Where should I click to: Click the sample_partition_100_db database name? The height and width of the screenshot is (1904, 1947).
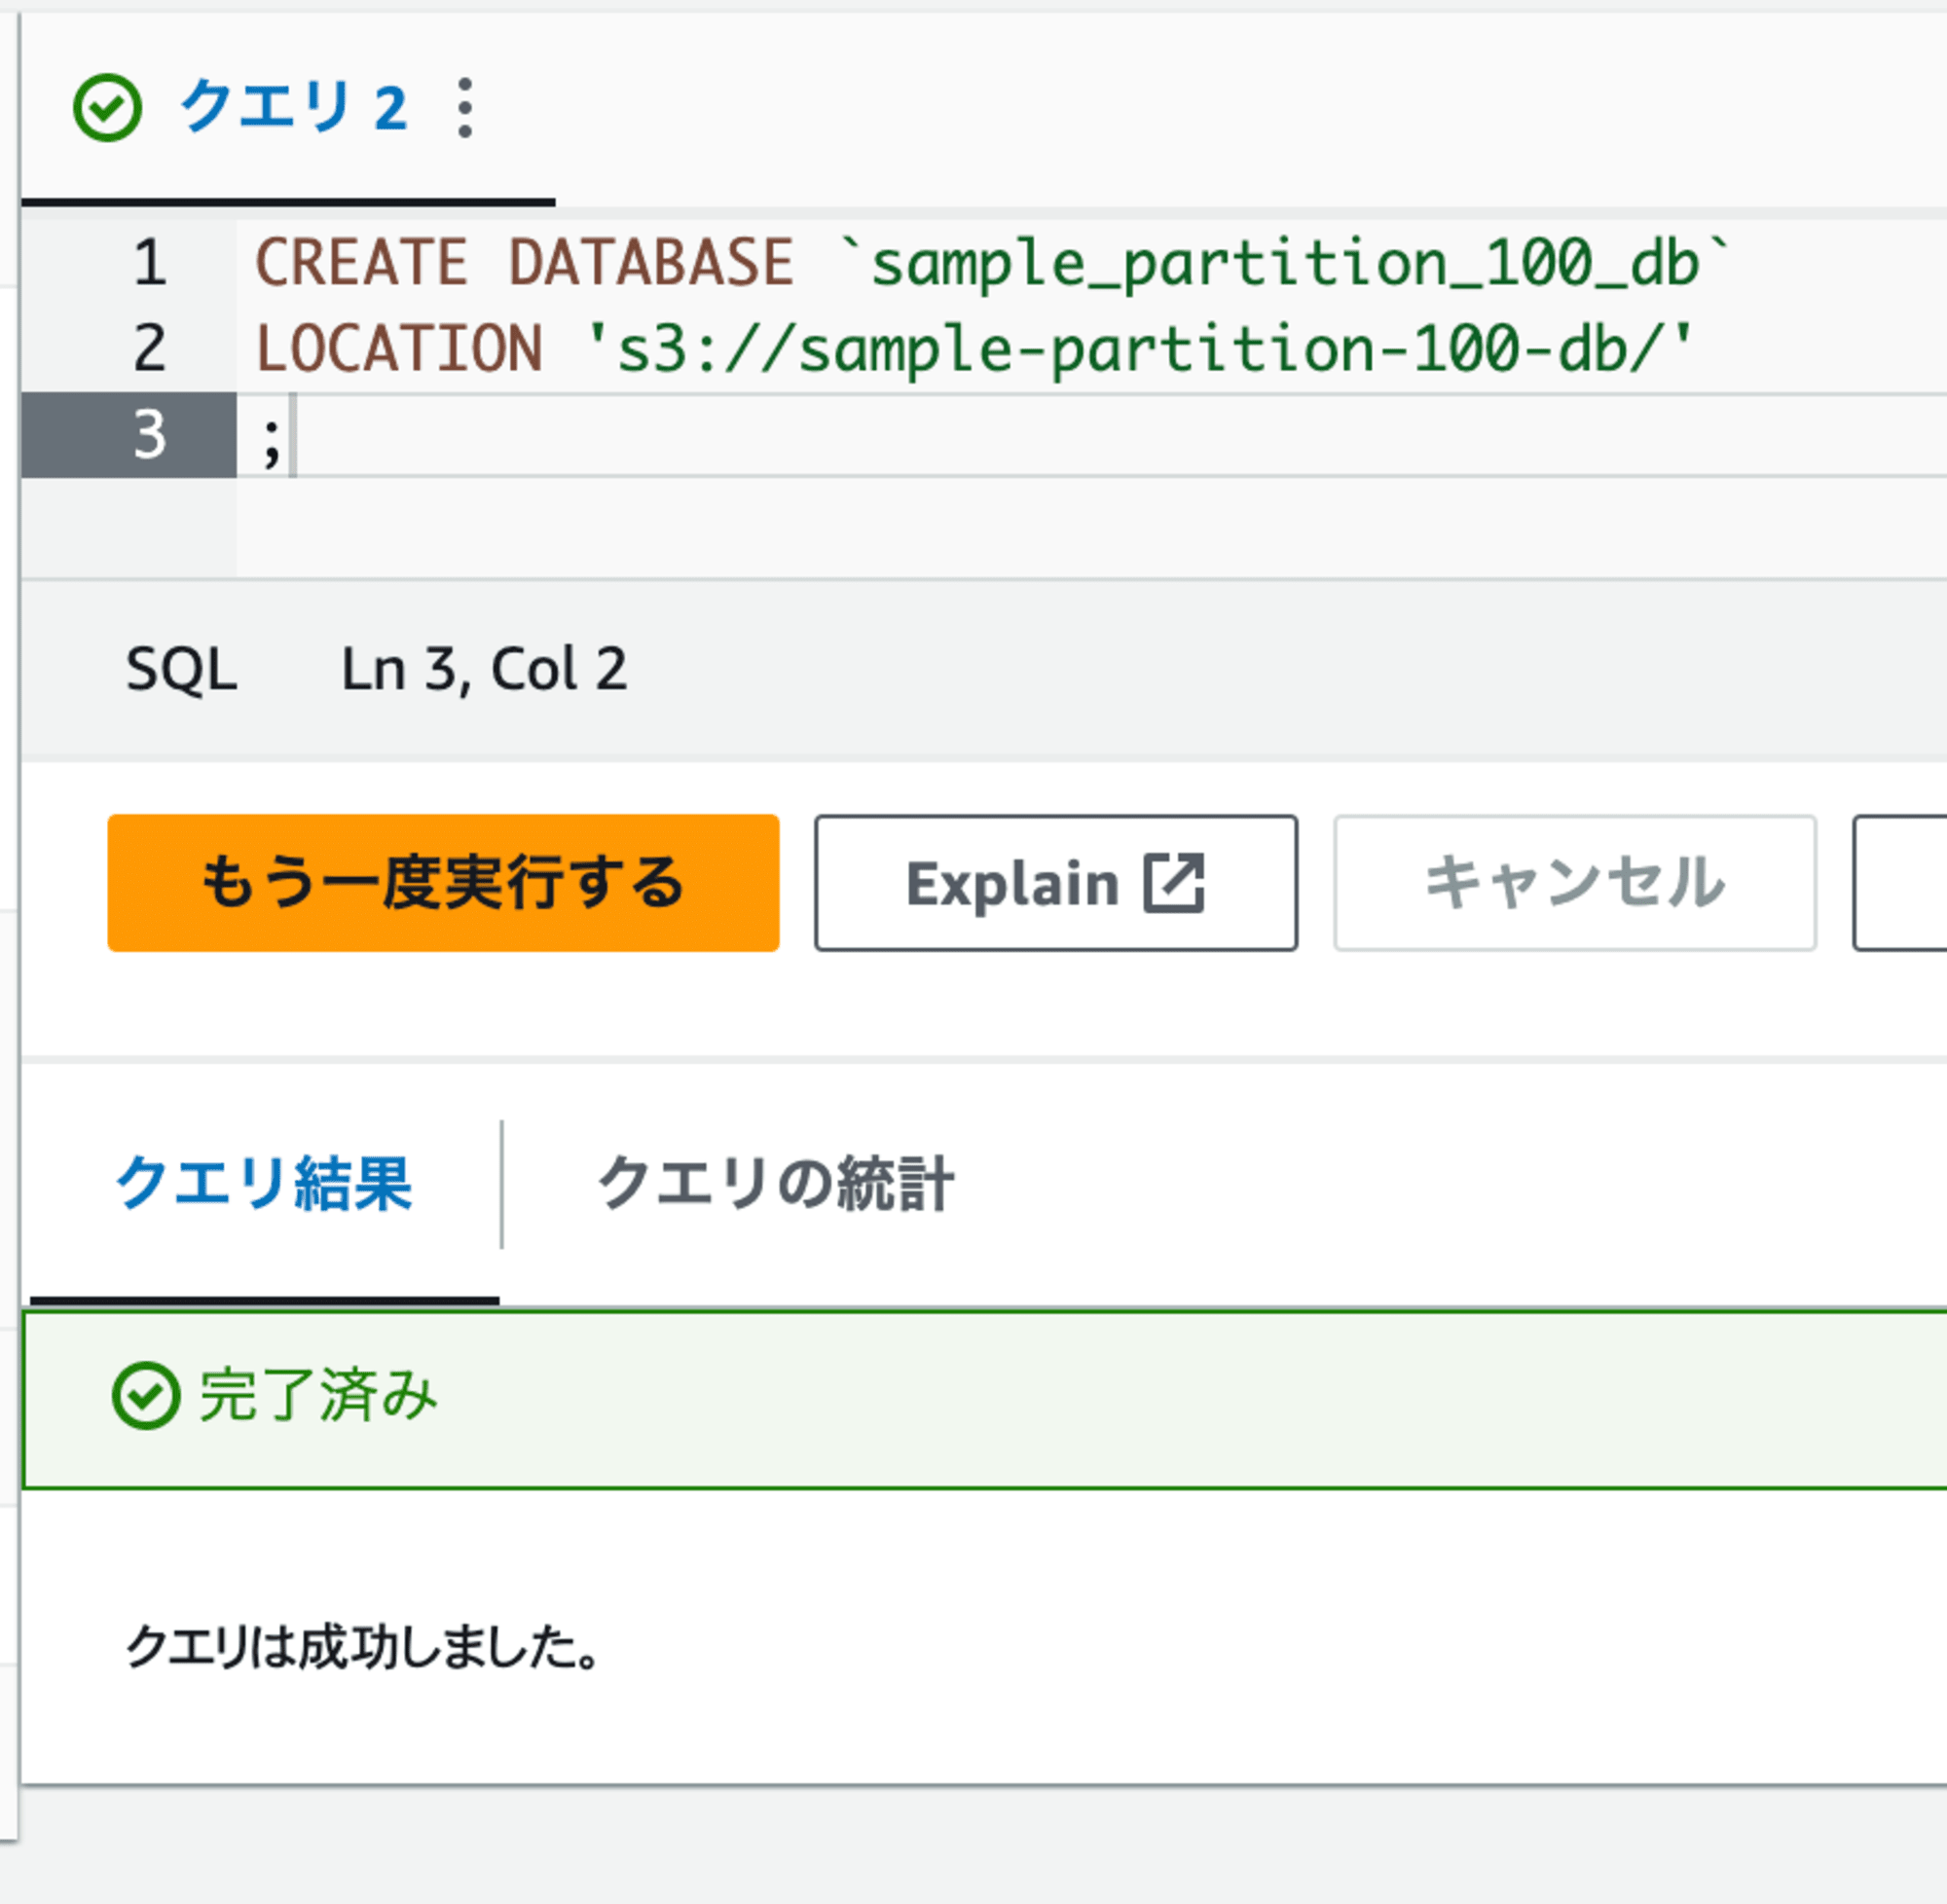tap(1285, 263)
